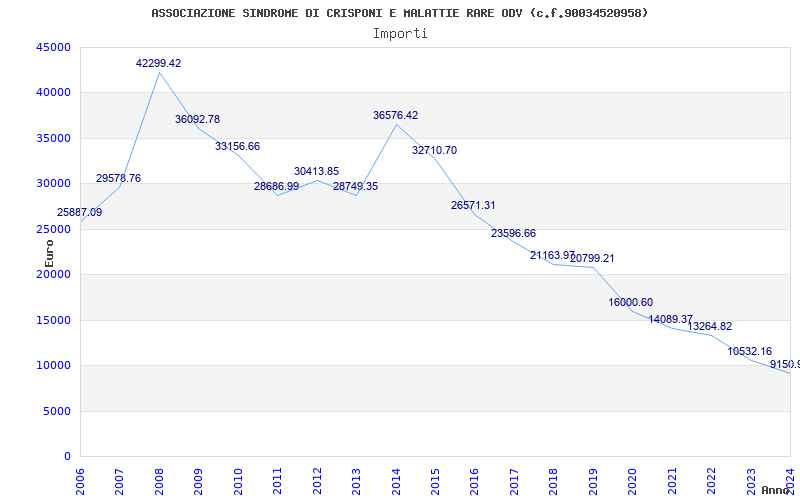Image resolution: width=800 pixels, height=500 pixels.
Task: Click the x-axis year 2014
Action: point(396,481)
